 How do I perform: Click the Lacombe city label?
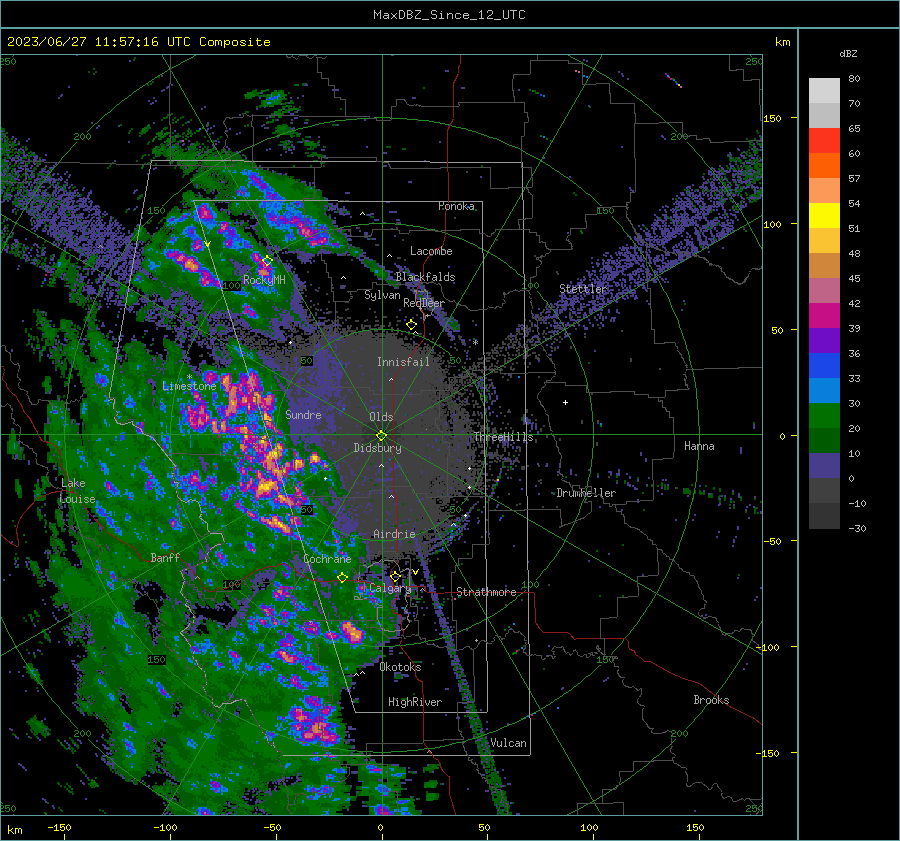pyautogui.click(x=431, y=251)
